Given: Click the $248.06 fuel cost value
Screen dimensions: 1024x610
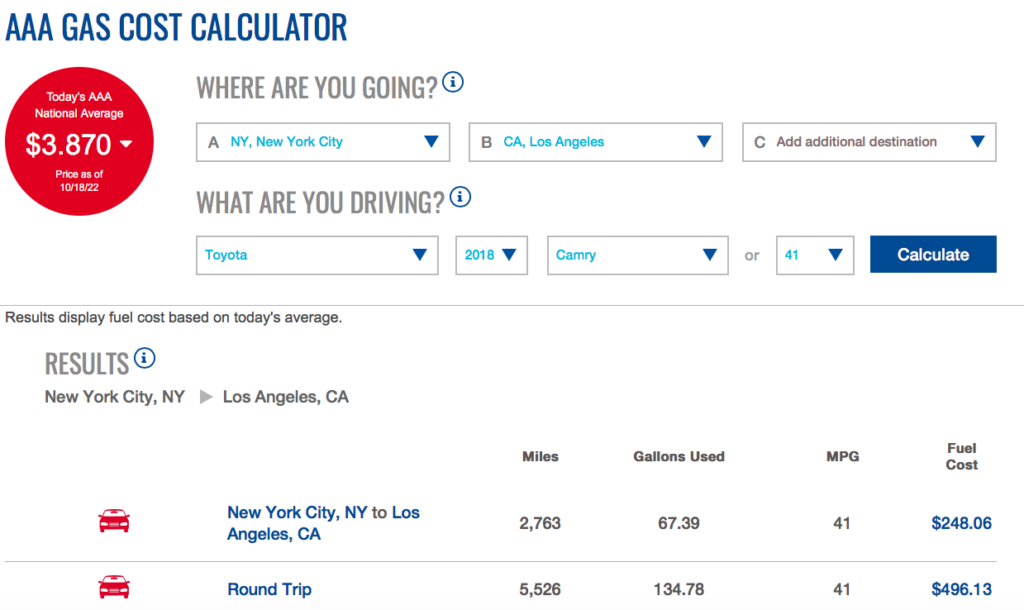Looking at the screenshot, I should tap(961, 523).
